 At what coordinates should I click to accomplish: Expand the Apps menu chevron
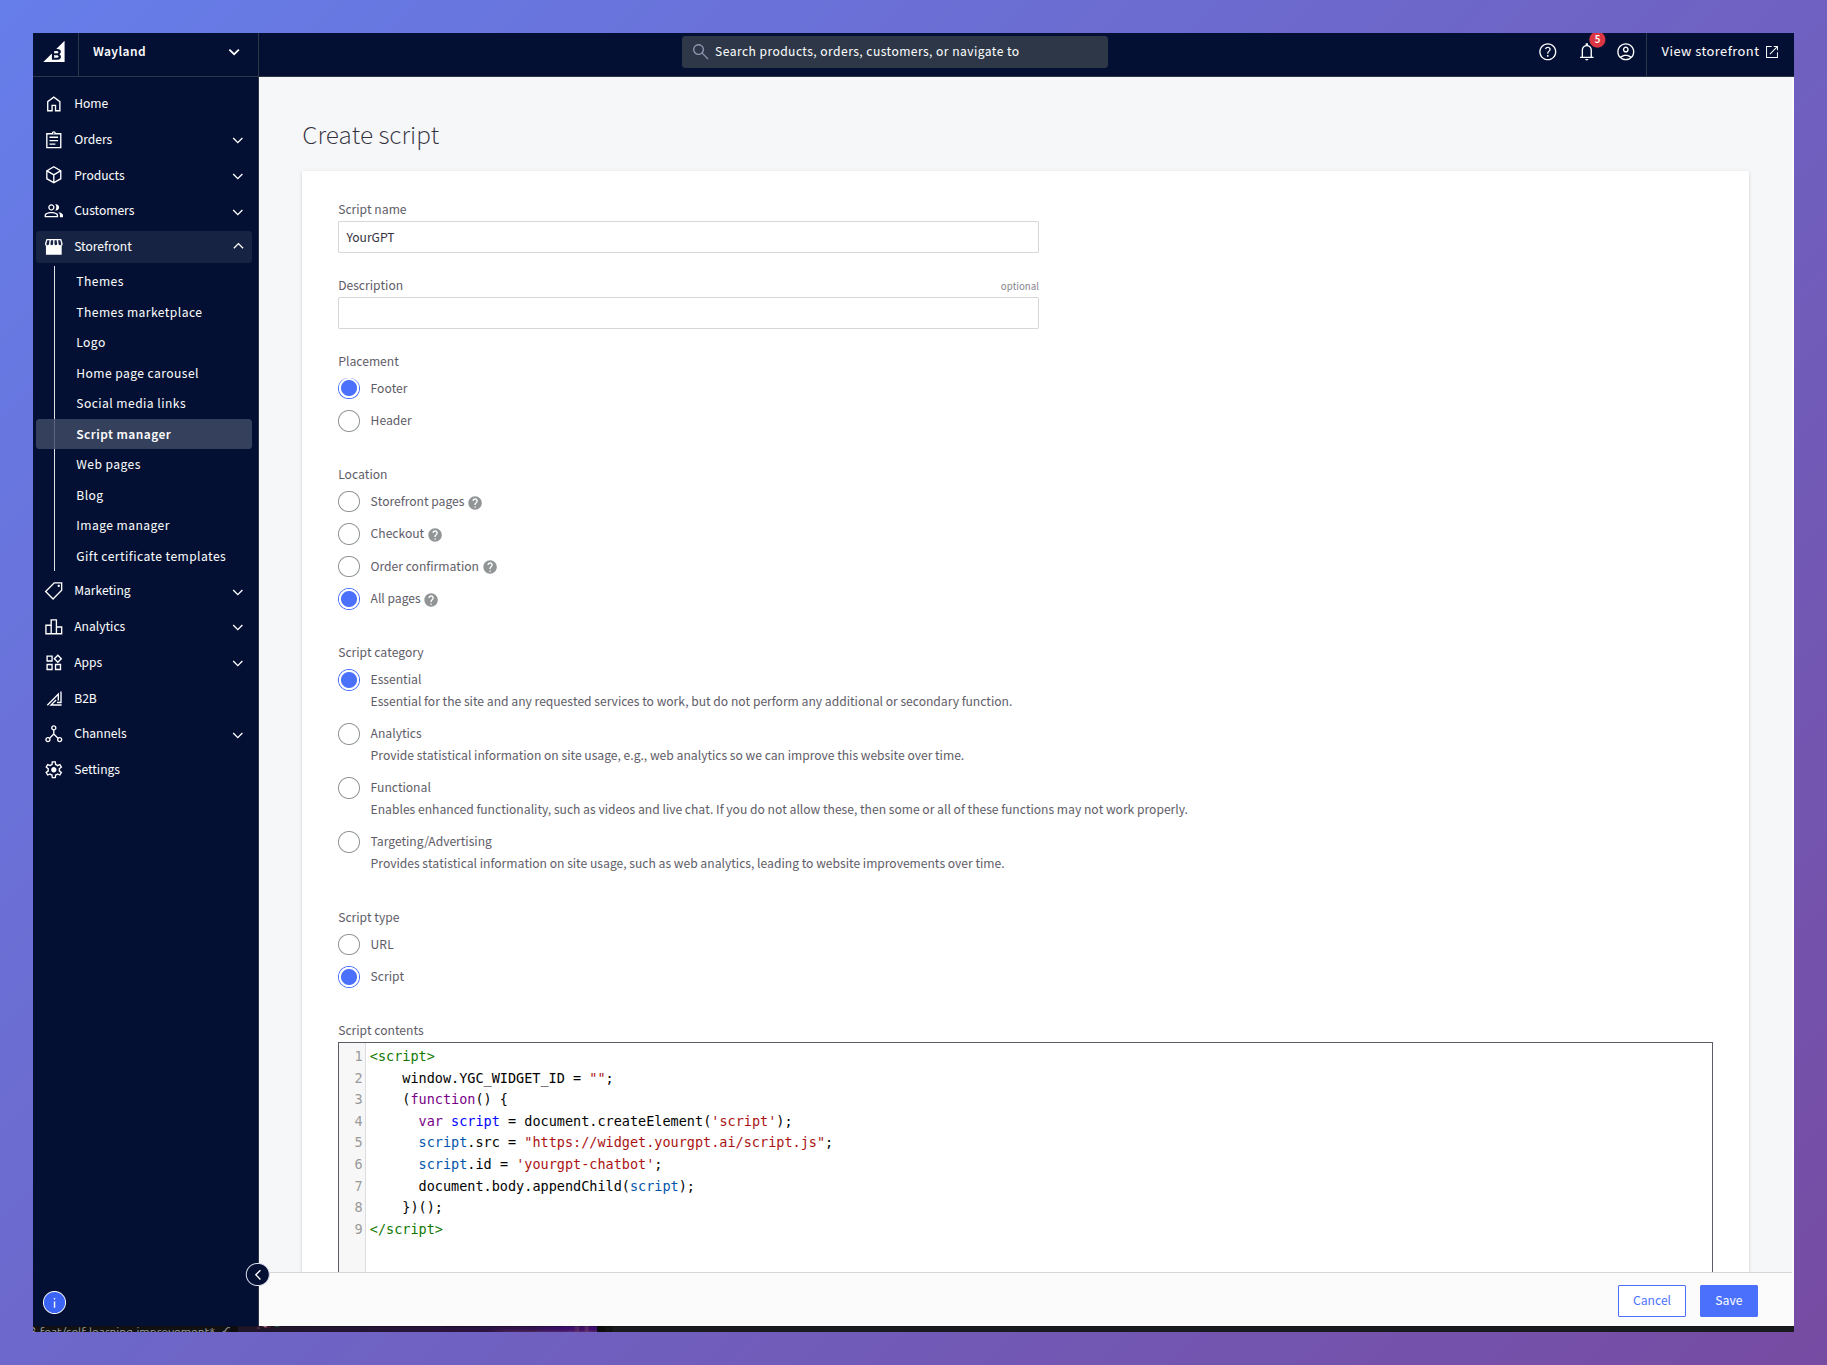(x=238, y=663)
